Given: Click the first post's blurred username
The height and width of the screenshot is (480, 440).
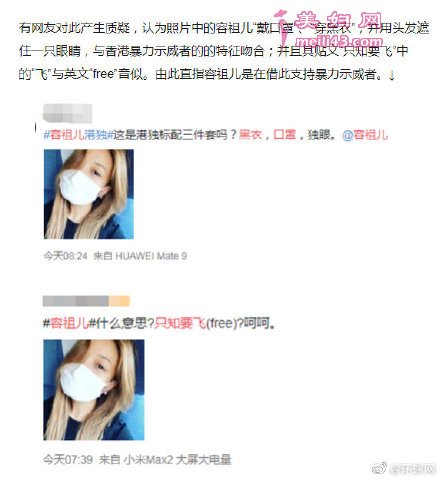Looking at the screenshot, I should (68, 113).
